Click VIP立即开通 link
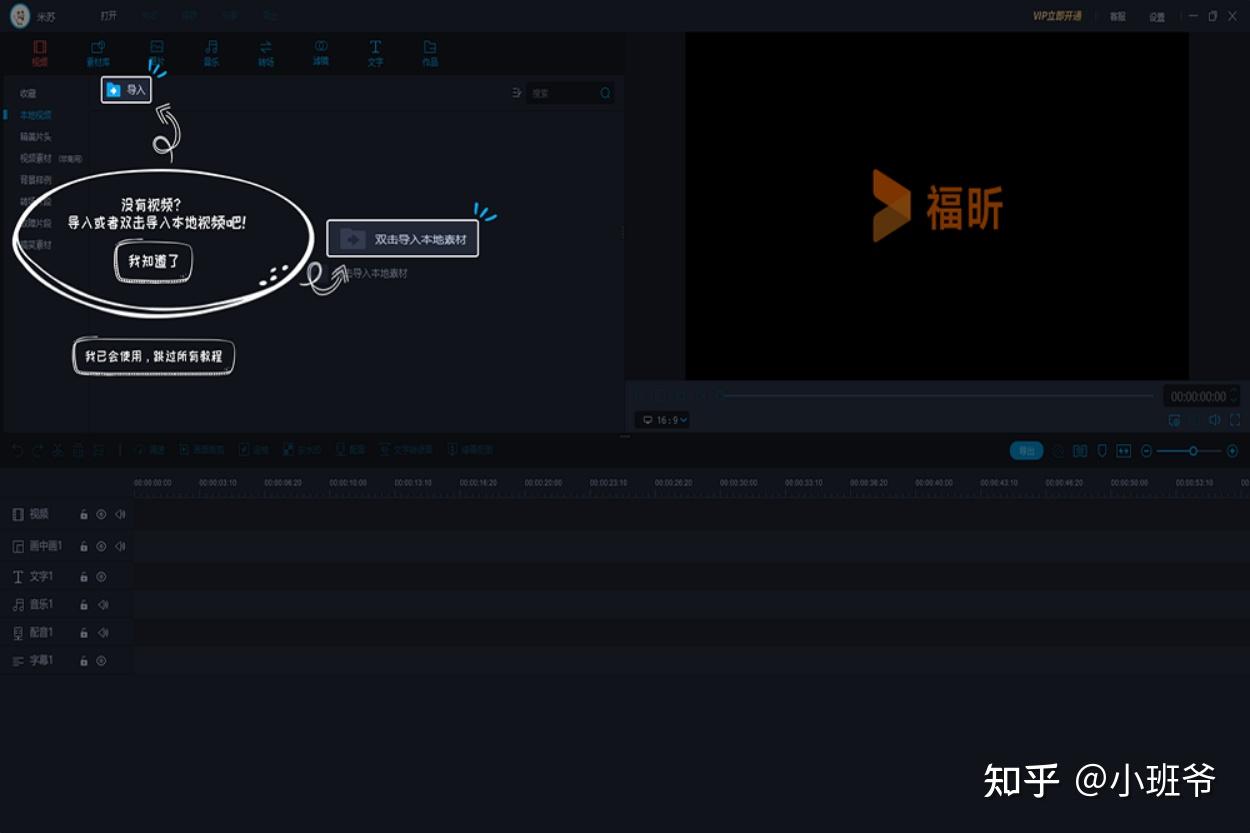This screenshot has width=1250, height=833. [x=1057, y=16]
